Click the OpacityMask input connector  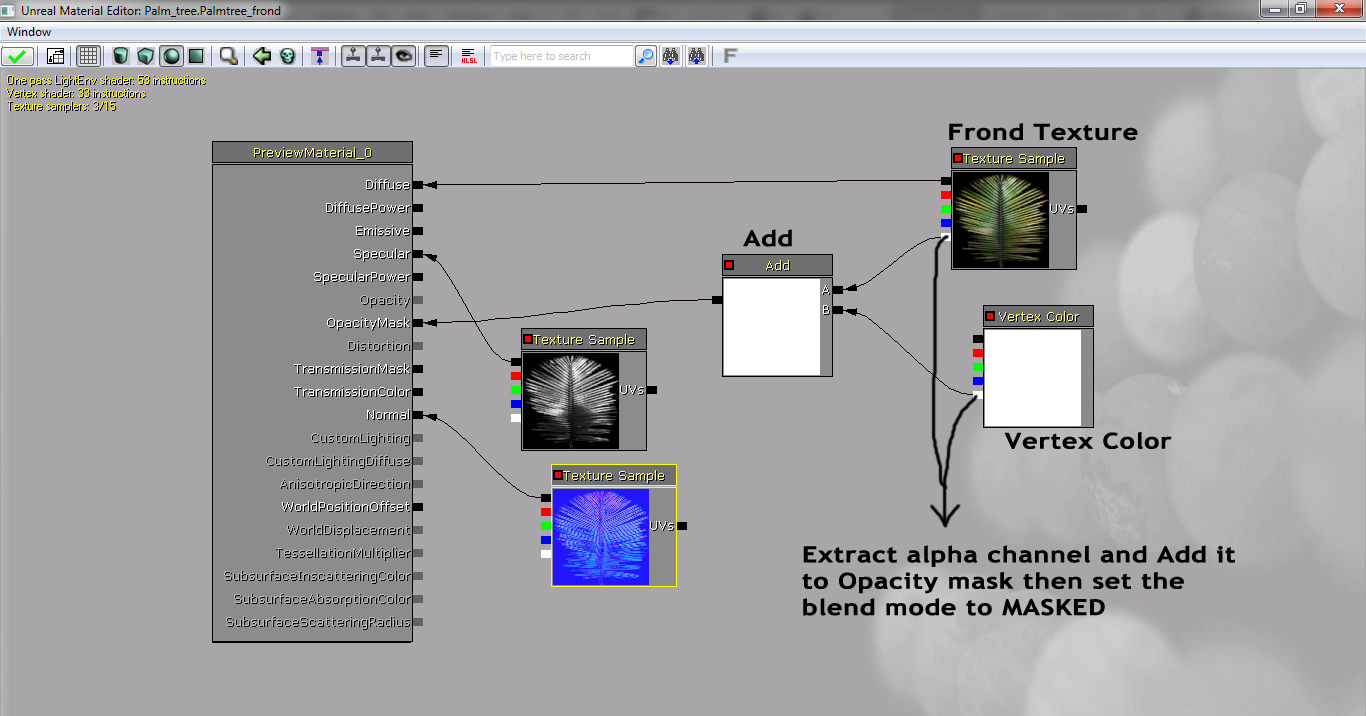pyautogui.click(x=418, y=323)
